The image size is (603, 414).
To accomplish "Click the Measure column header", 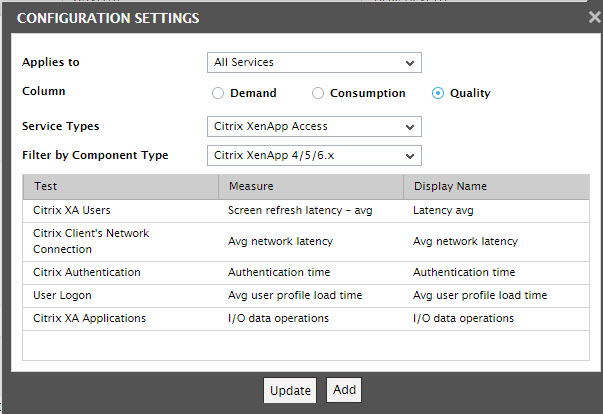I will [x=311, y=186].
